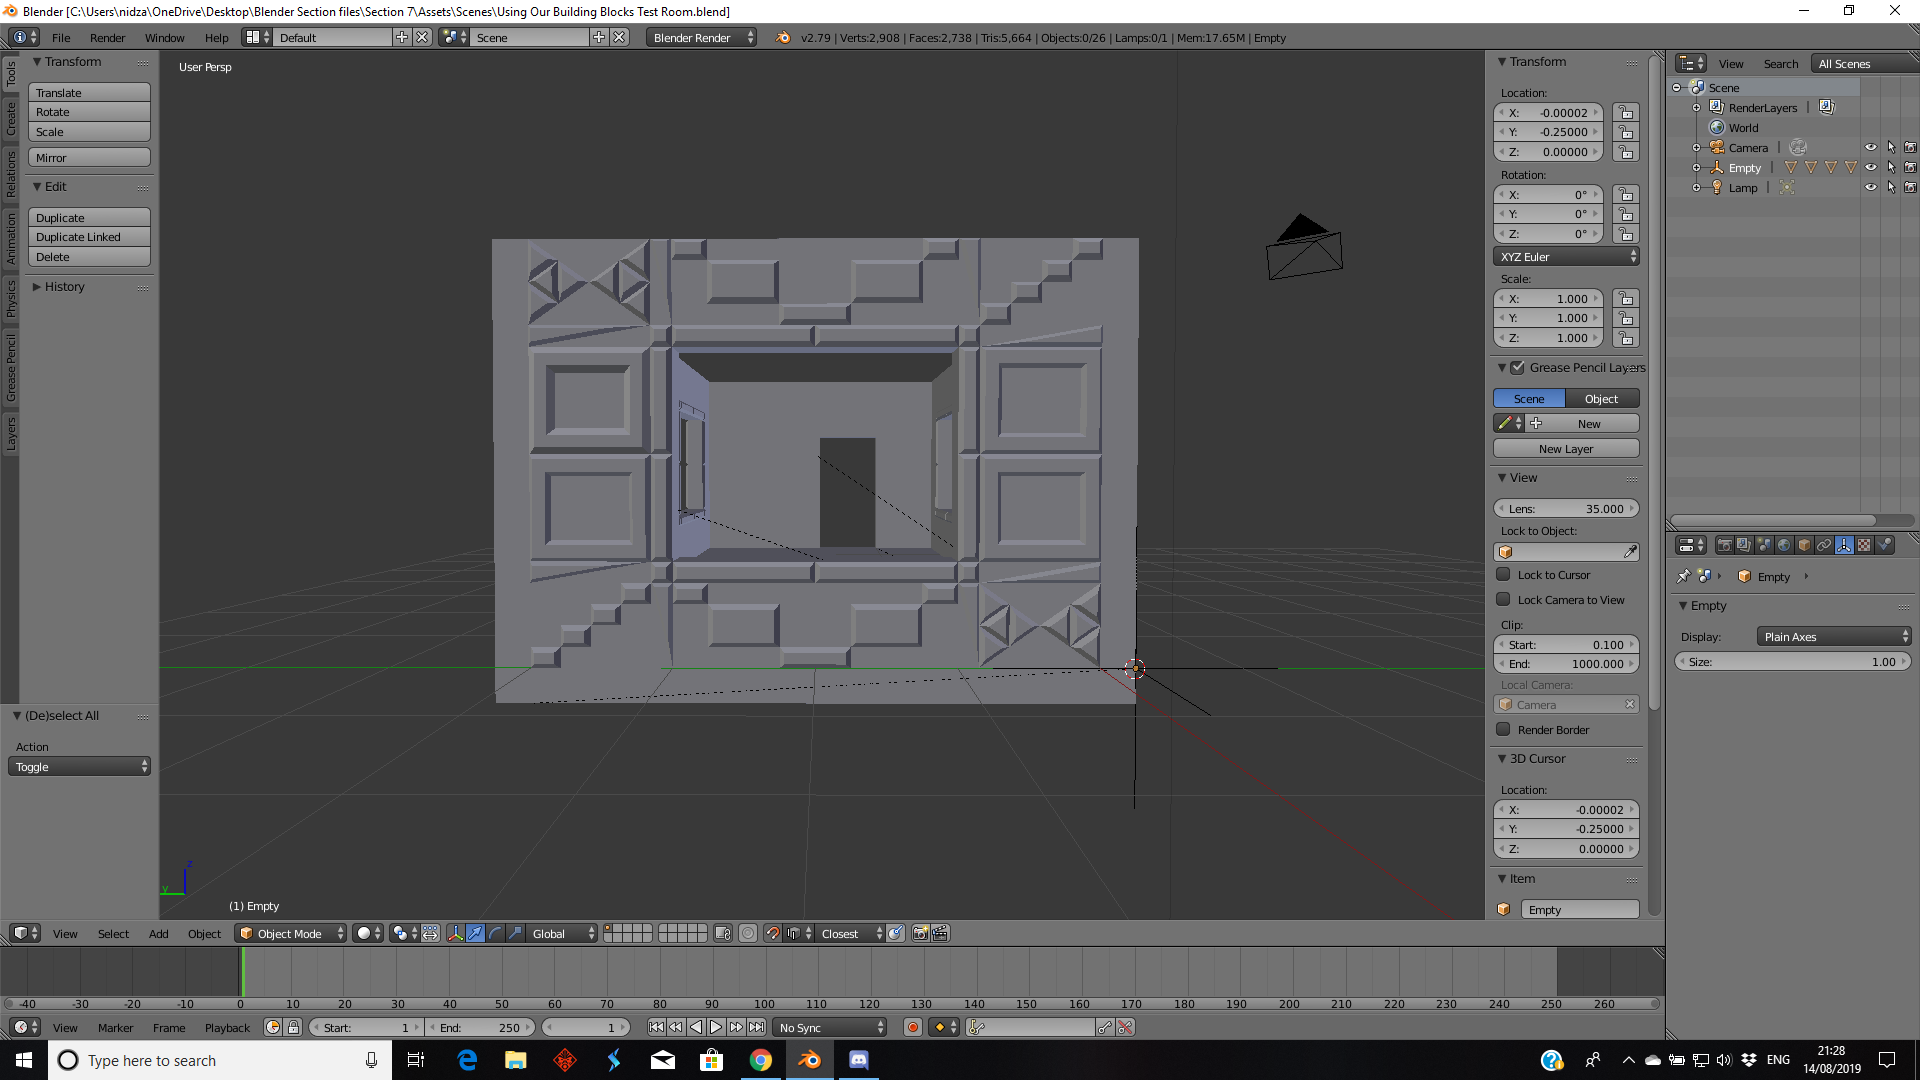
Task: Open the Render menu
Action: pos(107,38)
